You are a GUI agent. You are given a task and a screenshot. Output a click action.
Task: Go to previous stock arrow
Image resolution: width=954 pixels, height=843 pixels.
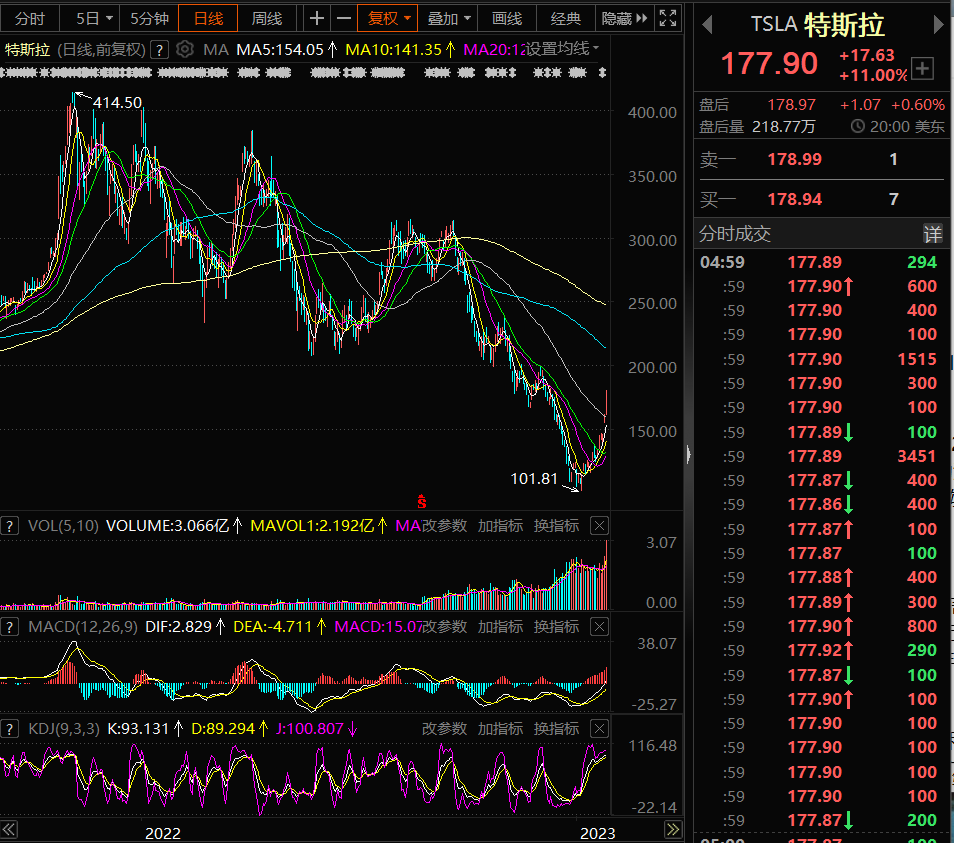707,25
